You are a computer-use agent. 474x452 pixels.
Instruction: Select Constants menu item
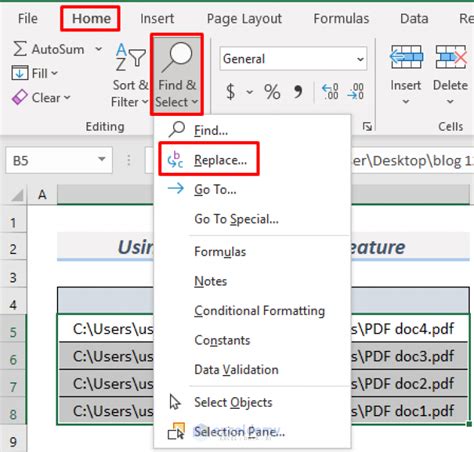[x=252, y=340]
